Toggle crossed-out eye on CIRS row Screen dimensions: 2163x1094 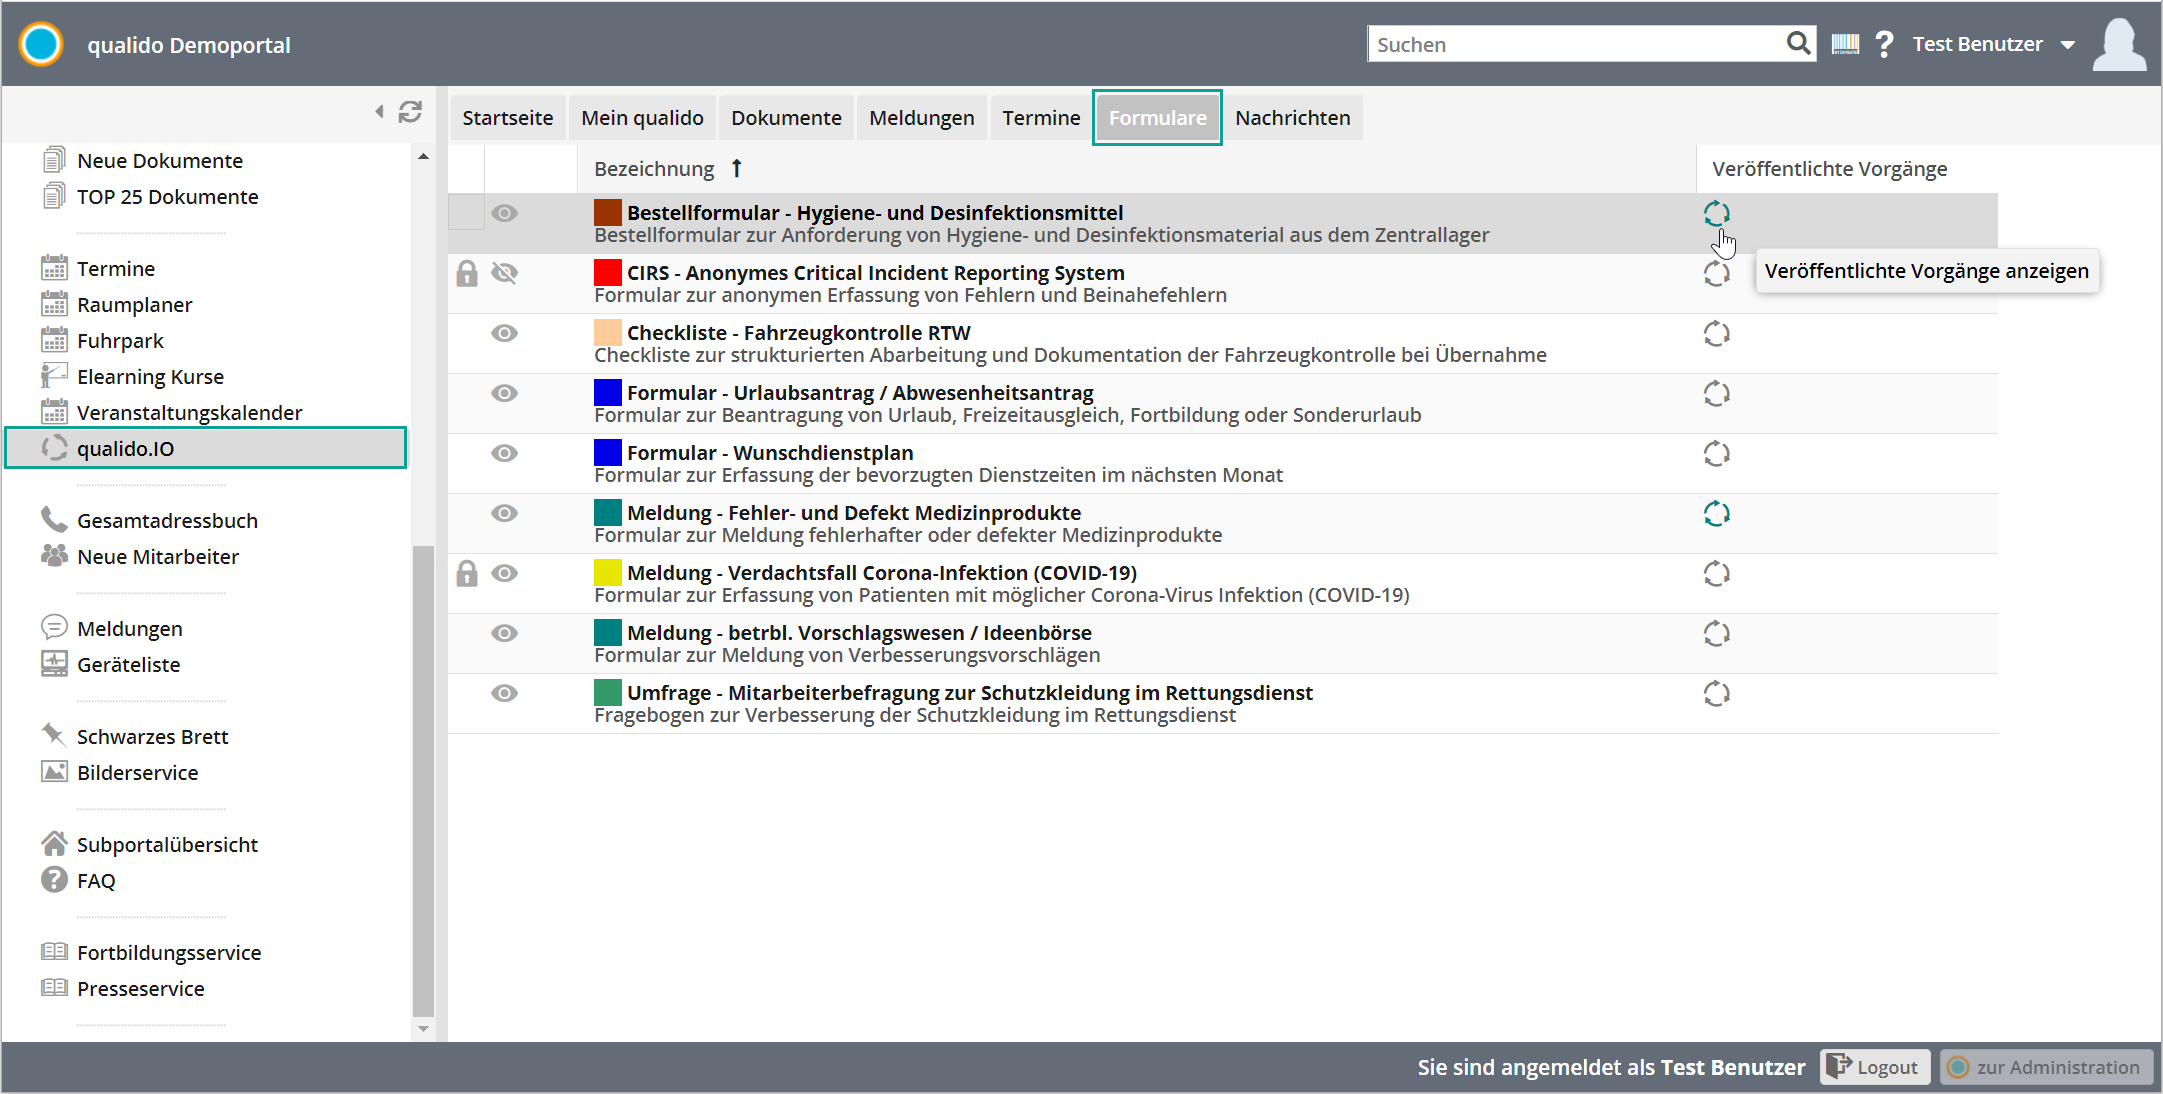tap(505, 273)
